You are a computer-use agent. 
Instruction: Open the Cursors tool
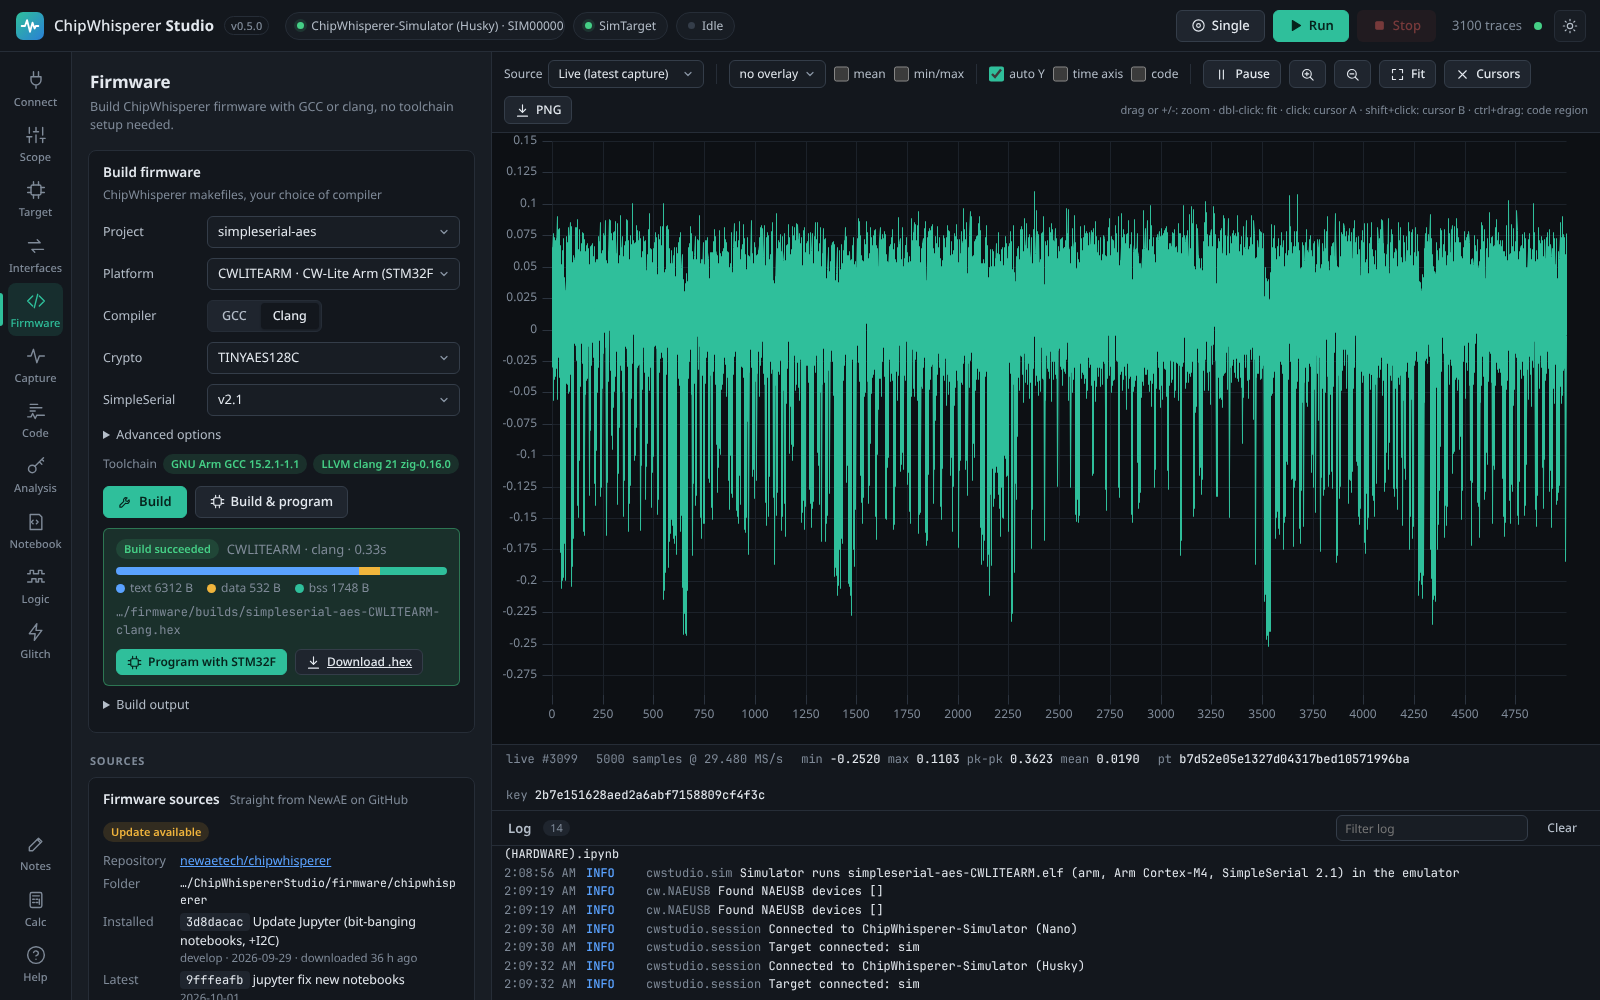pos(1487,74)
